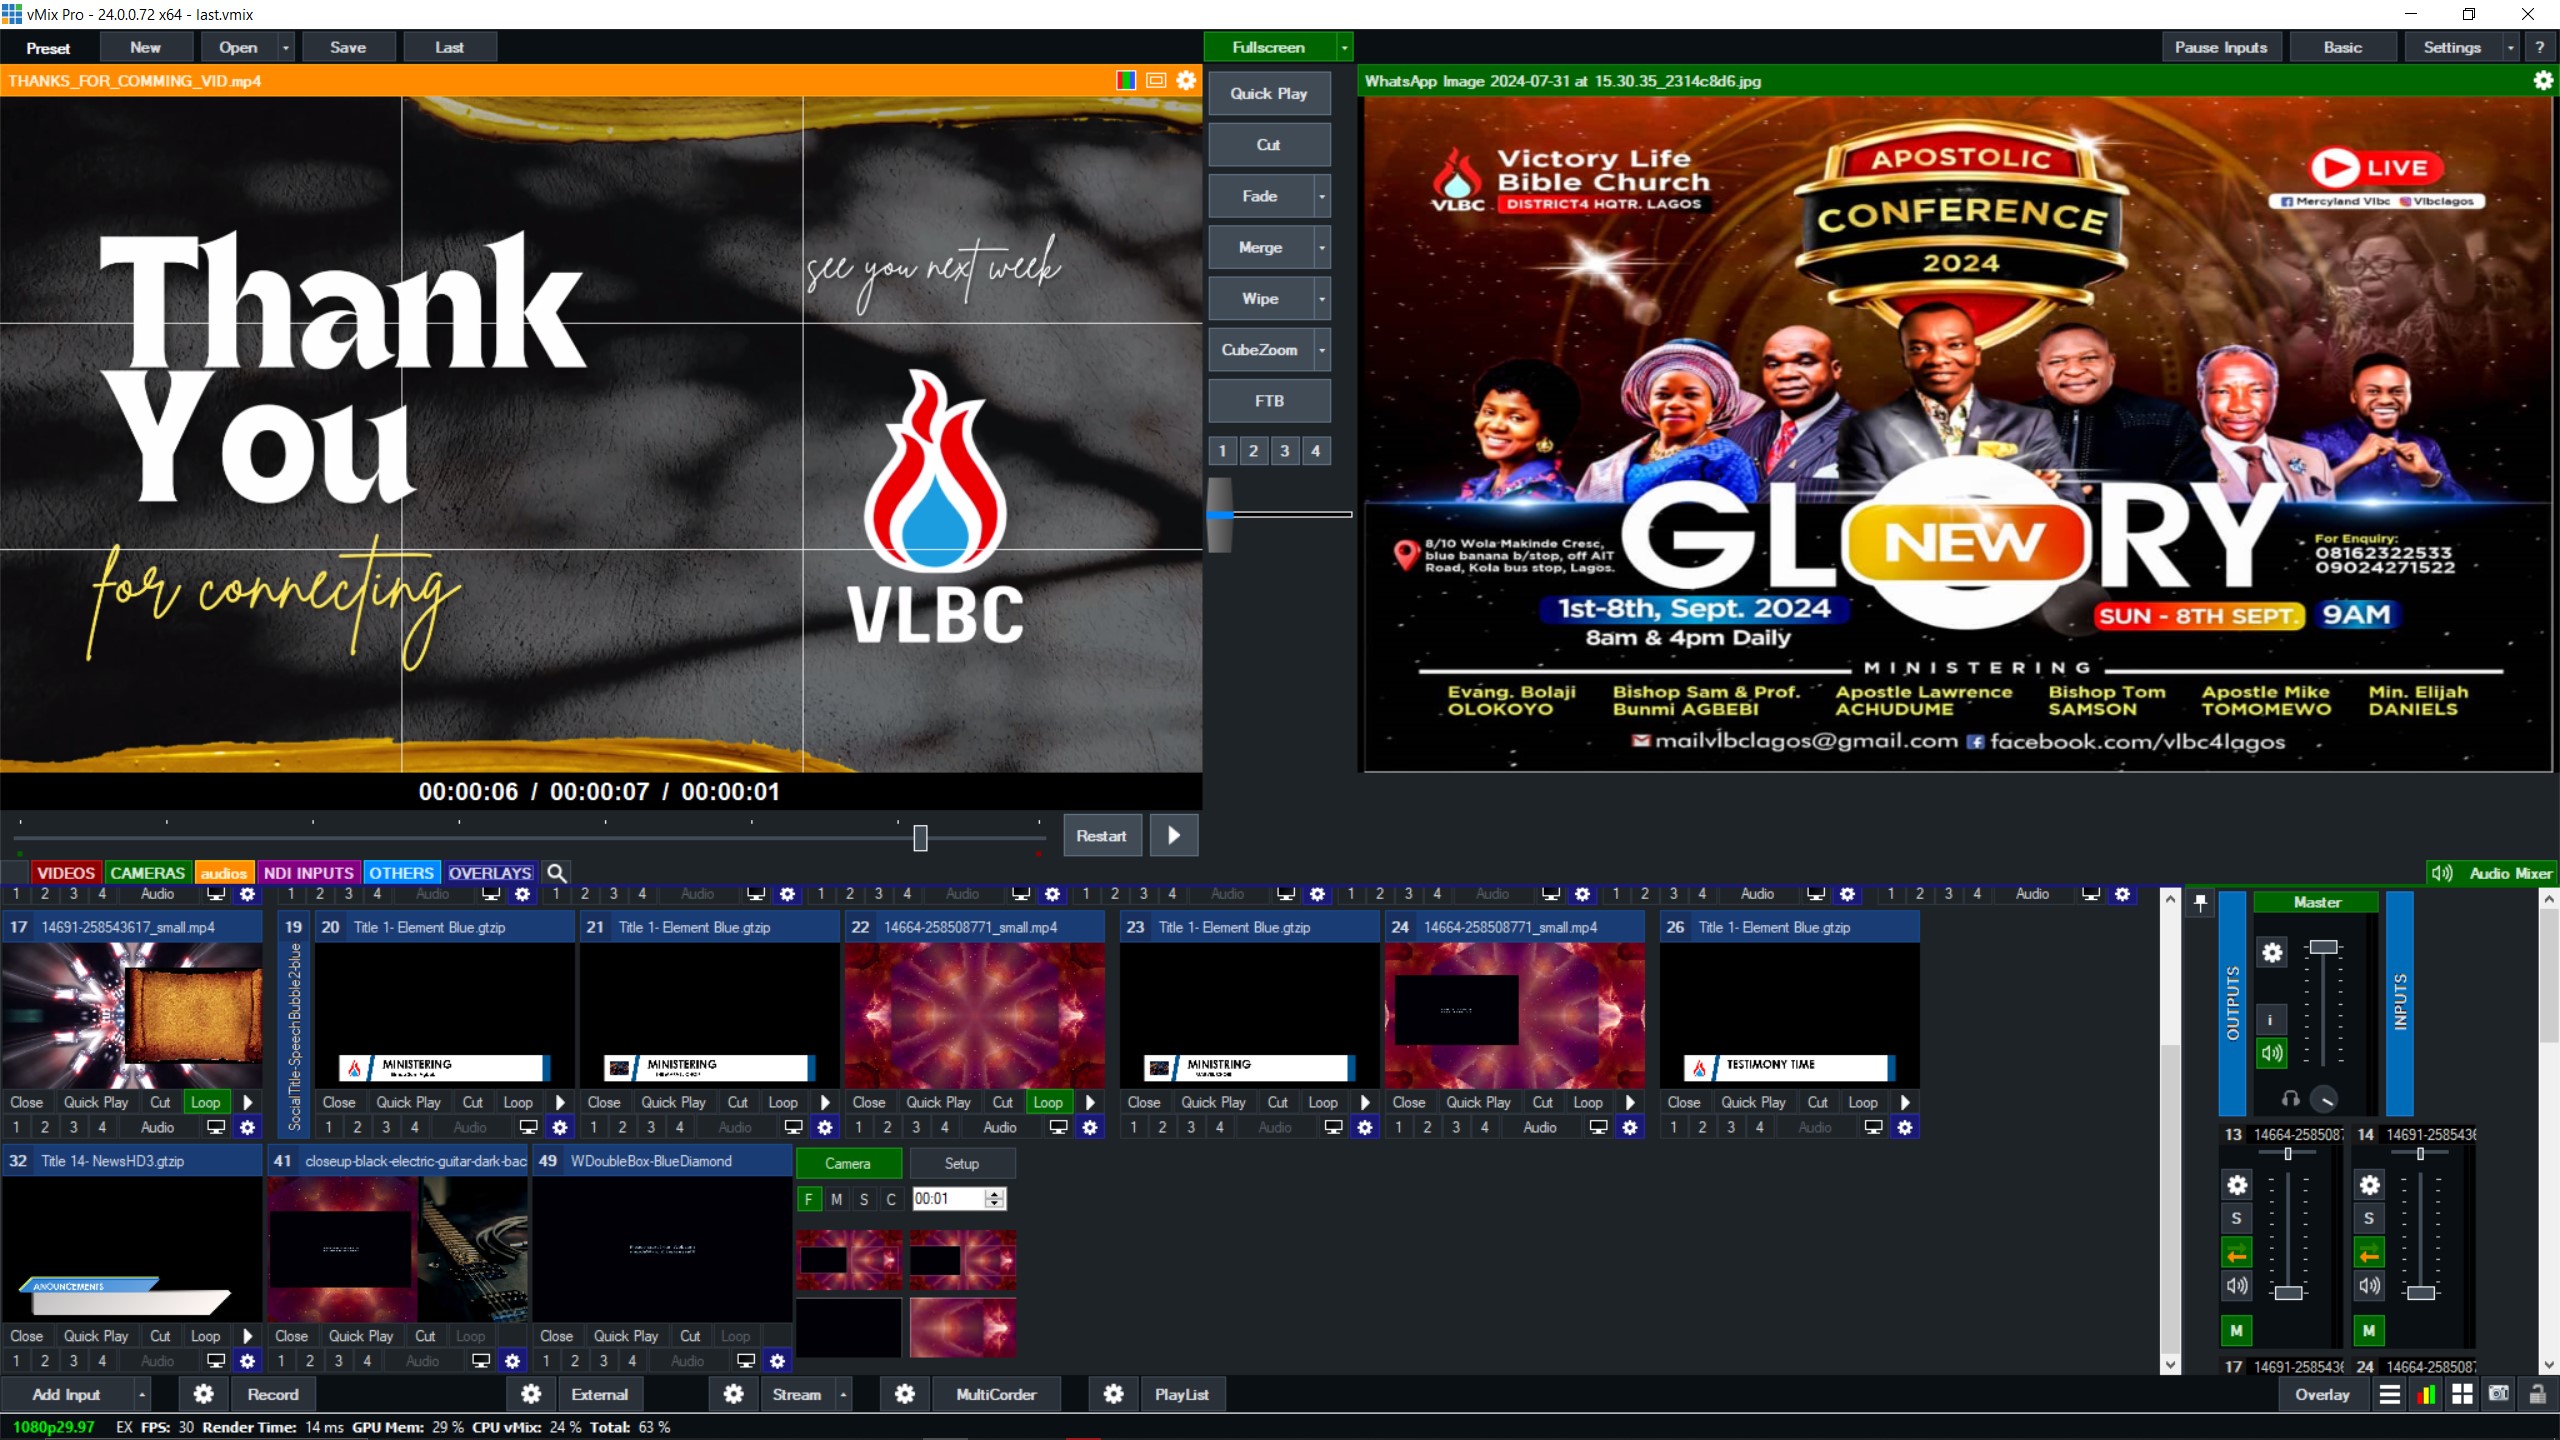
Task: Select the OVERLAYS category tab
Action: tap(489, 873)
